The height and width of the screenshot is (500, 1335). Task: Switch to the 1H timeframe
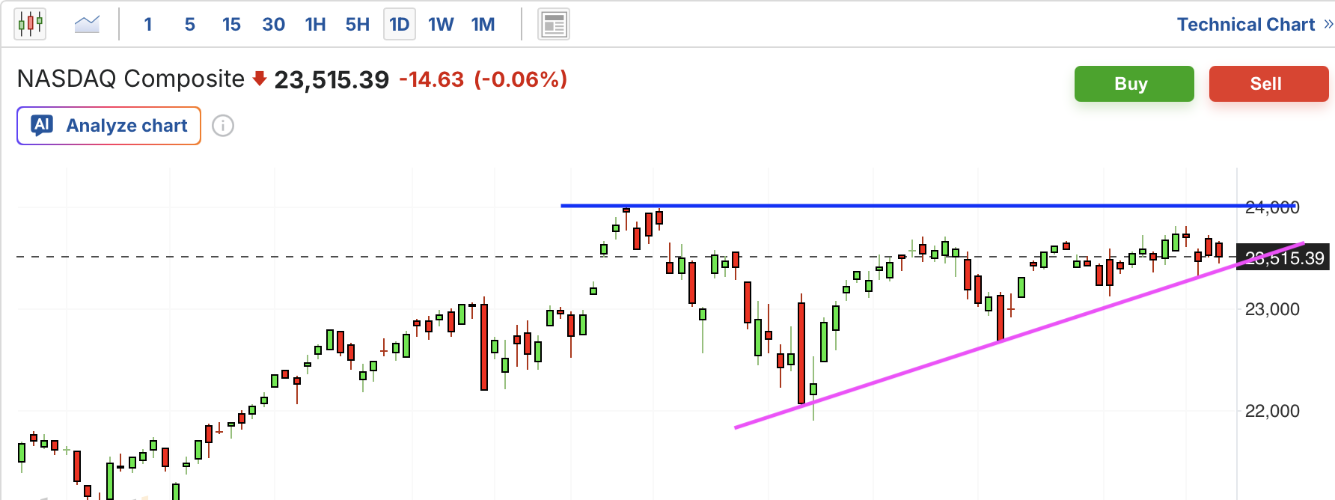click(x=315, y=24)
